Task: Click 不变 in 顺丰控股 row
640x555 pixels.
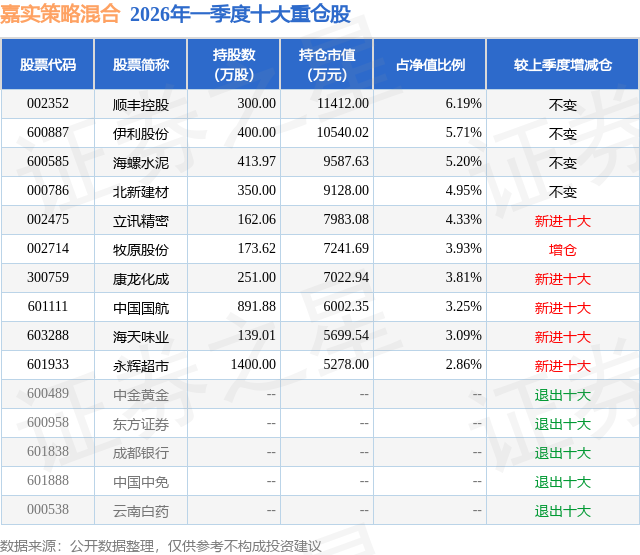Action: tap(563, 105)
